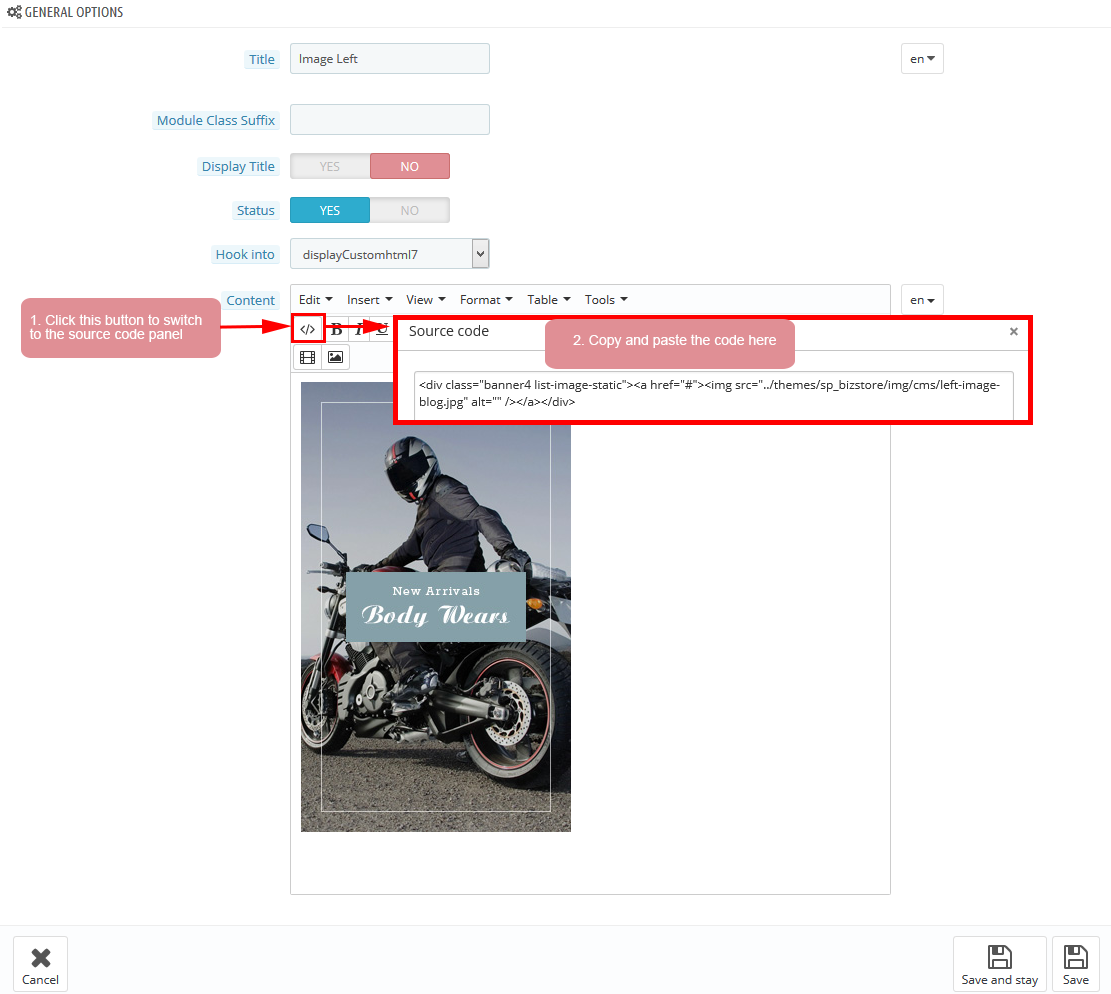
Task: Click the Status label
Action: pyautogui.click(x=255, y=210)
